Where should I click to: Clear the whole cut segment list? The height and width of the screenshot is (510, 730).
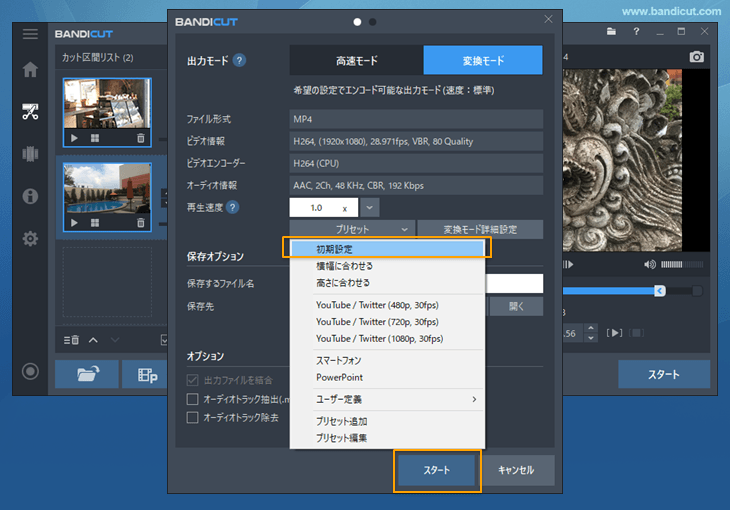pyautogui.click(x=71, y=340)
